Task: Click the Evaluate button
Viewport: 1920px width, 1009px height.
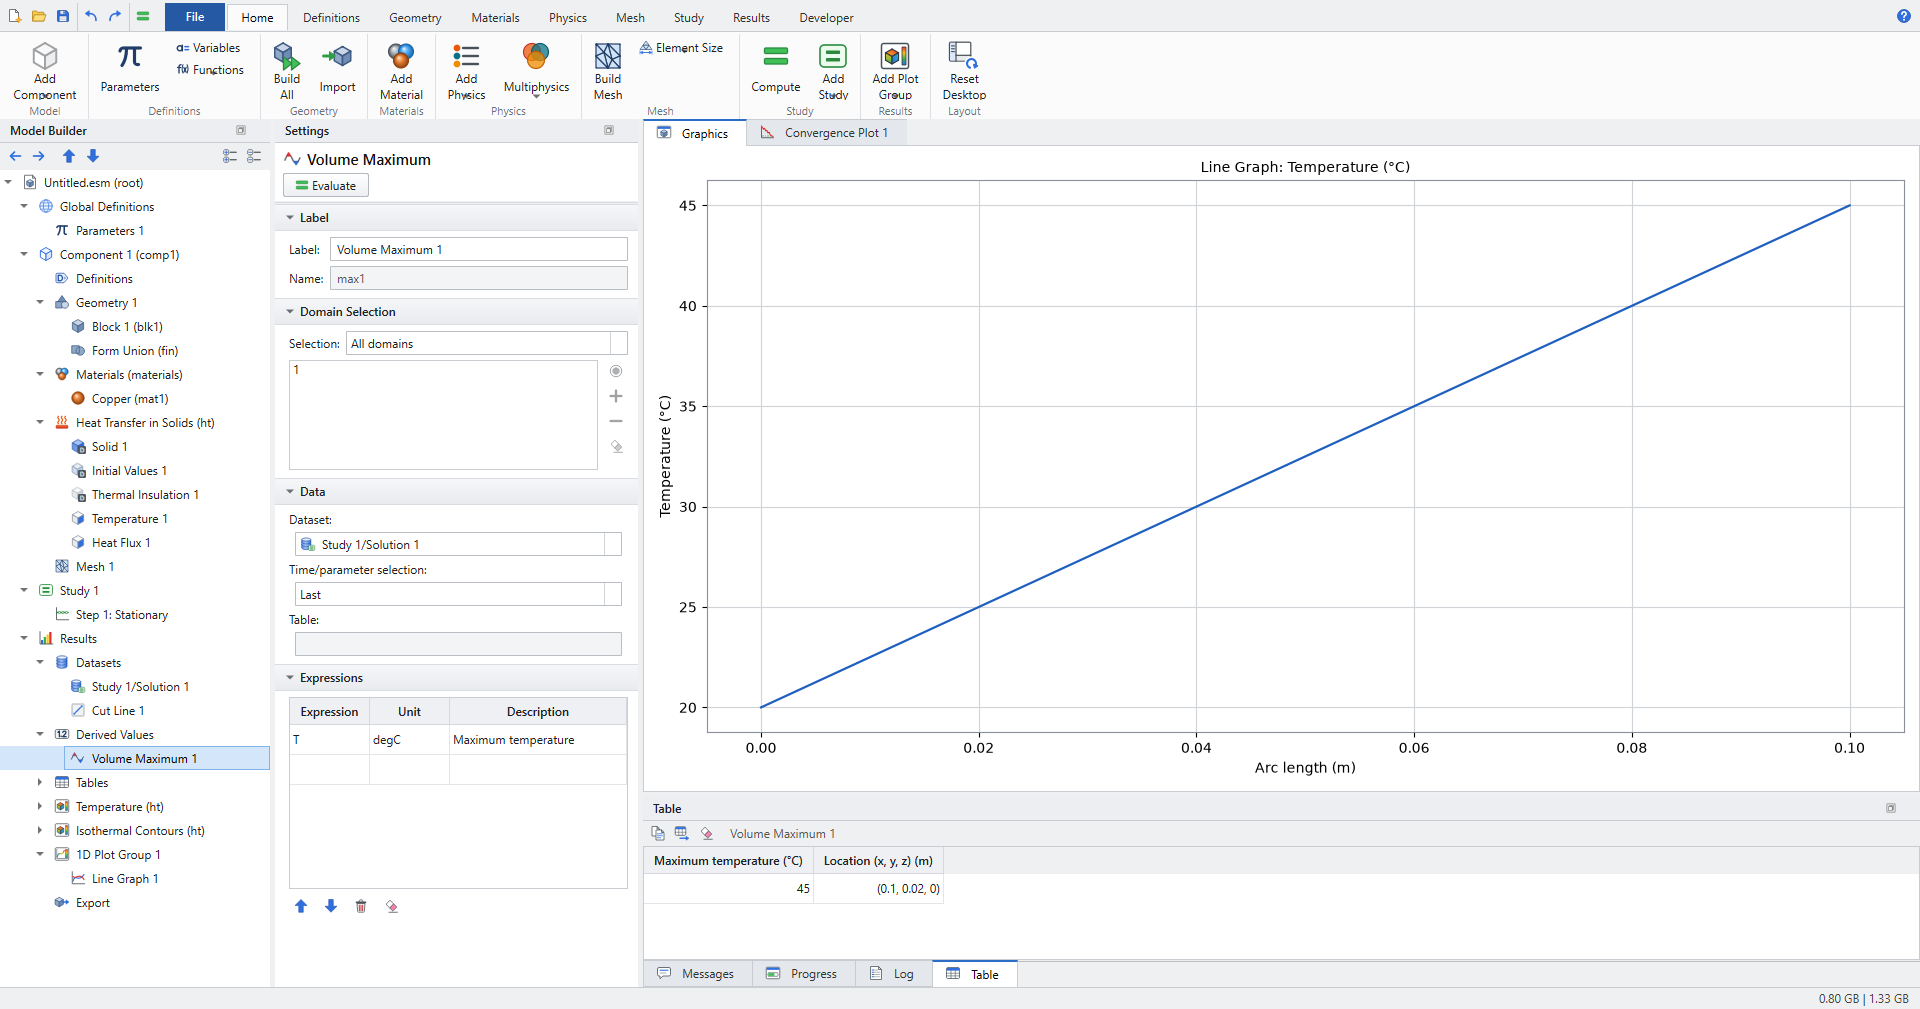Action: tap(326, 186)
